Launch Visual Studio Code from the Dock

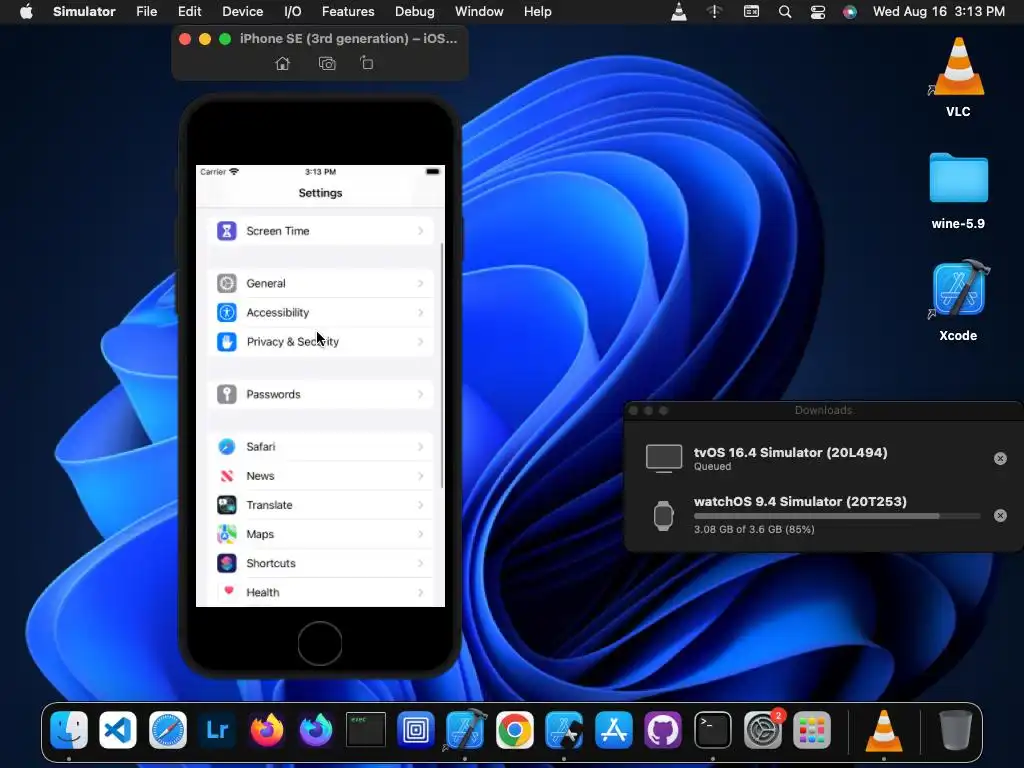(118, 729)
